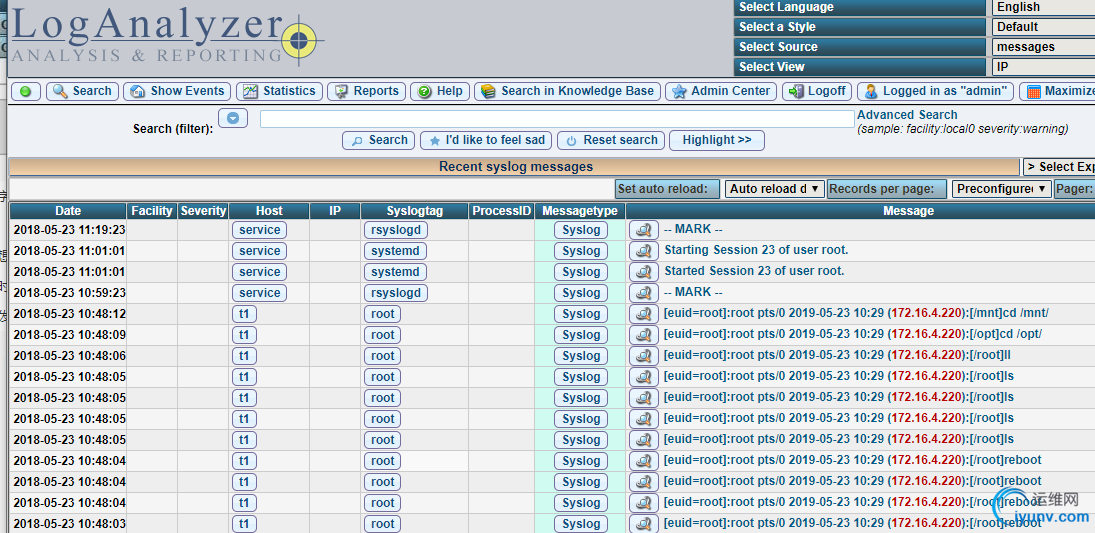This screenshot has height=533, width=1095.
Task: Click the Syslogtag column header
Action: coord(415,211)
